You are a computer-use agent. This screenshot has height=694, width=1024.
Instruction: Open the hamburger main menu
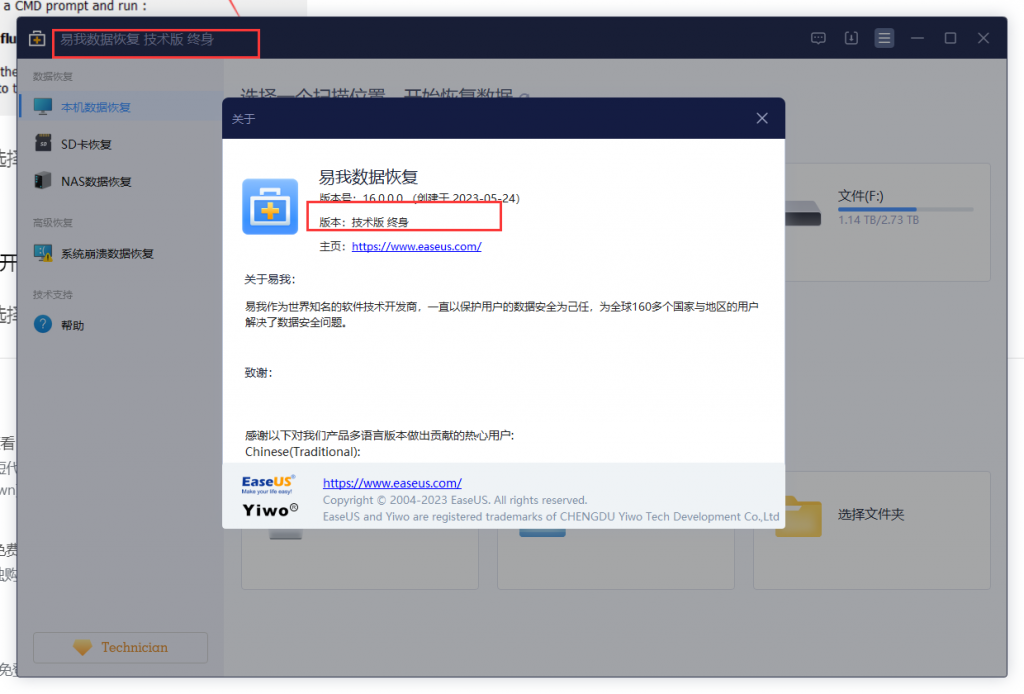pyautogui.click(x=883, y=37)
